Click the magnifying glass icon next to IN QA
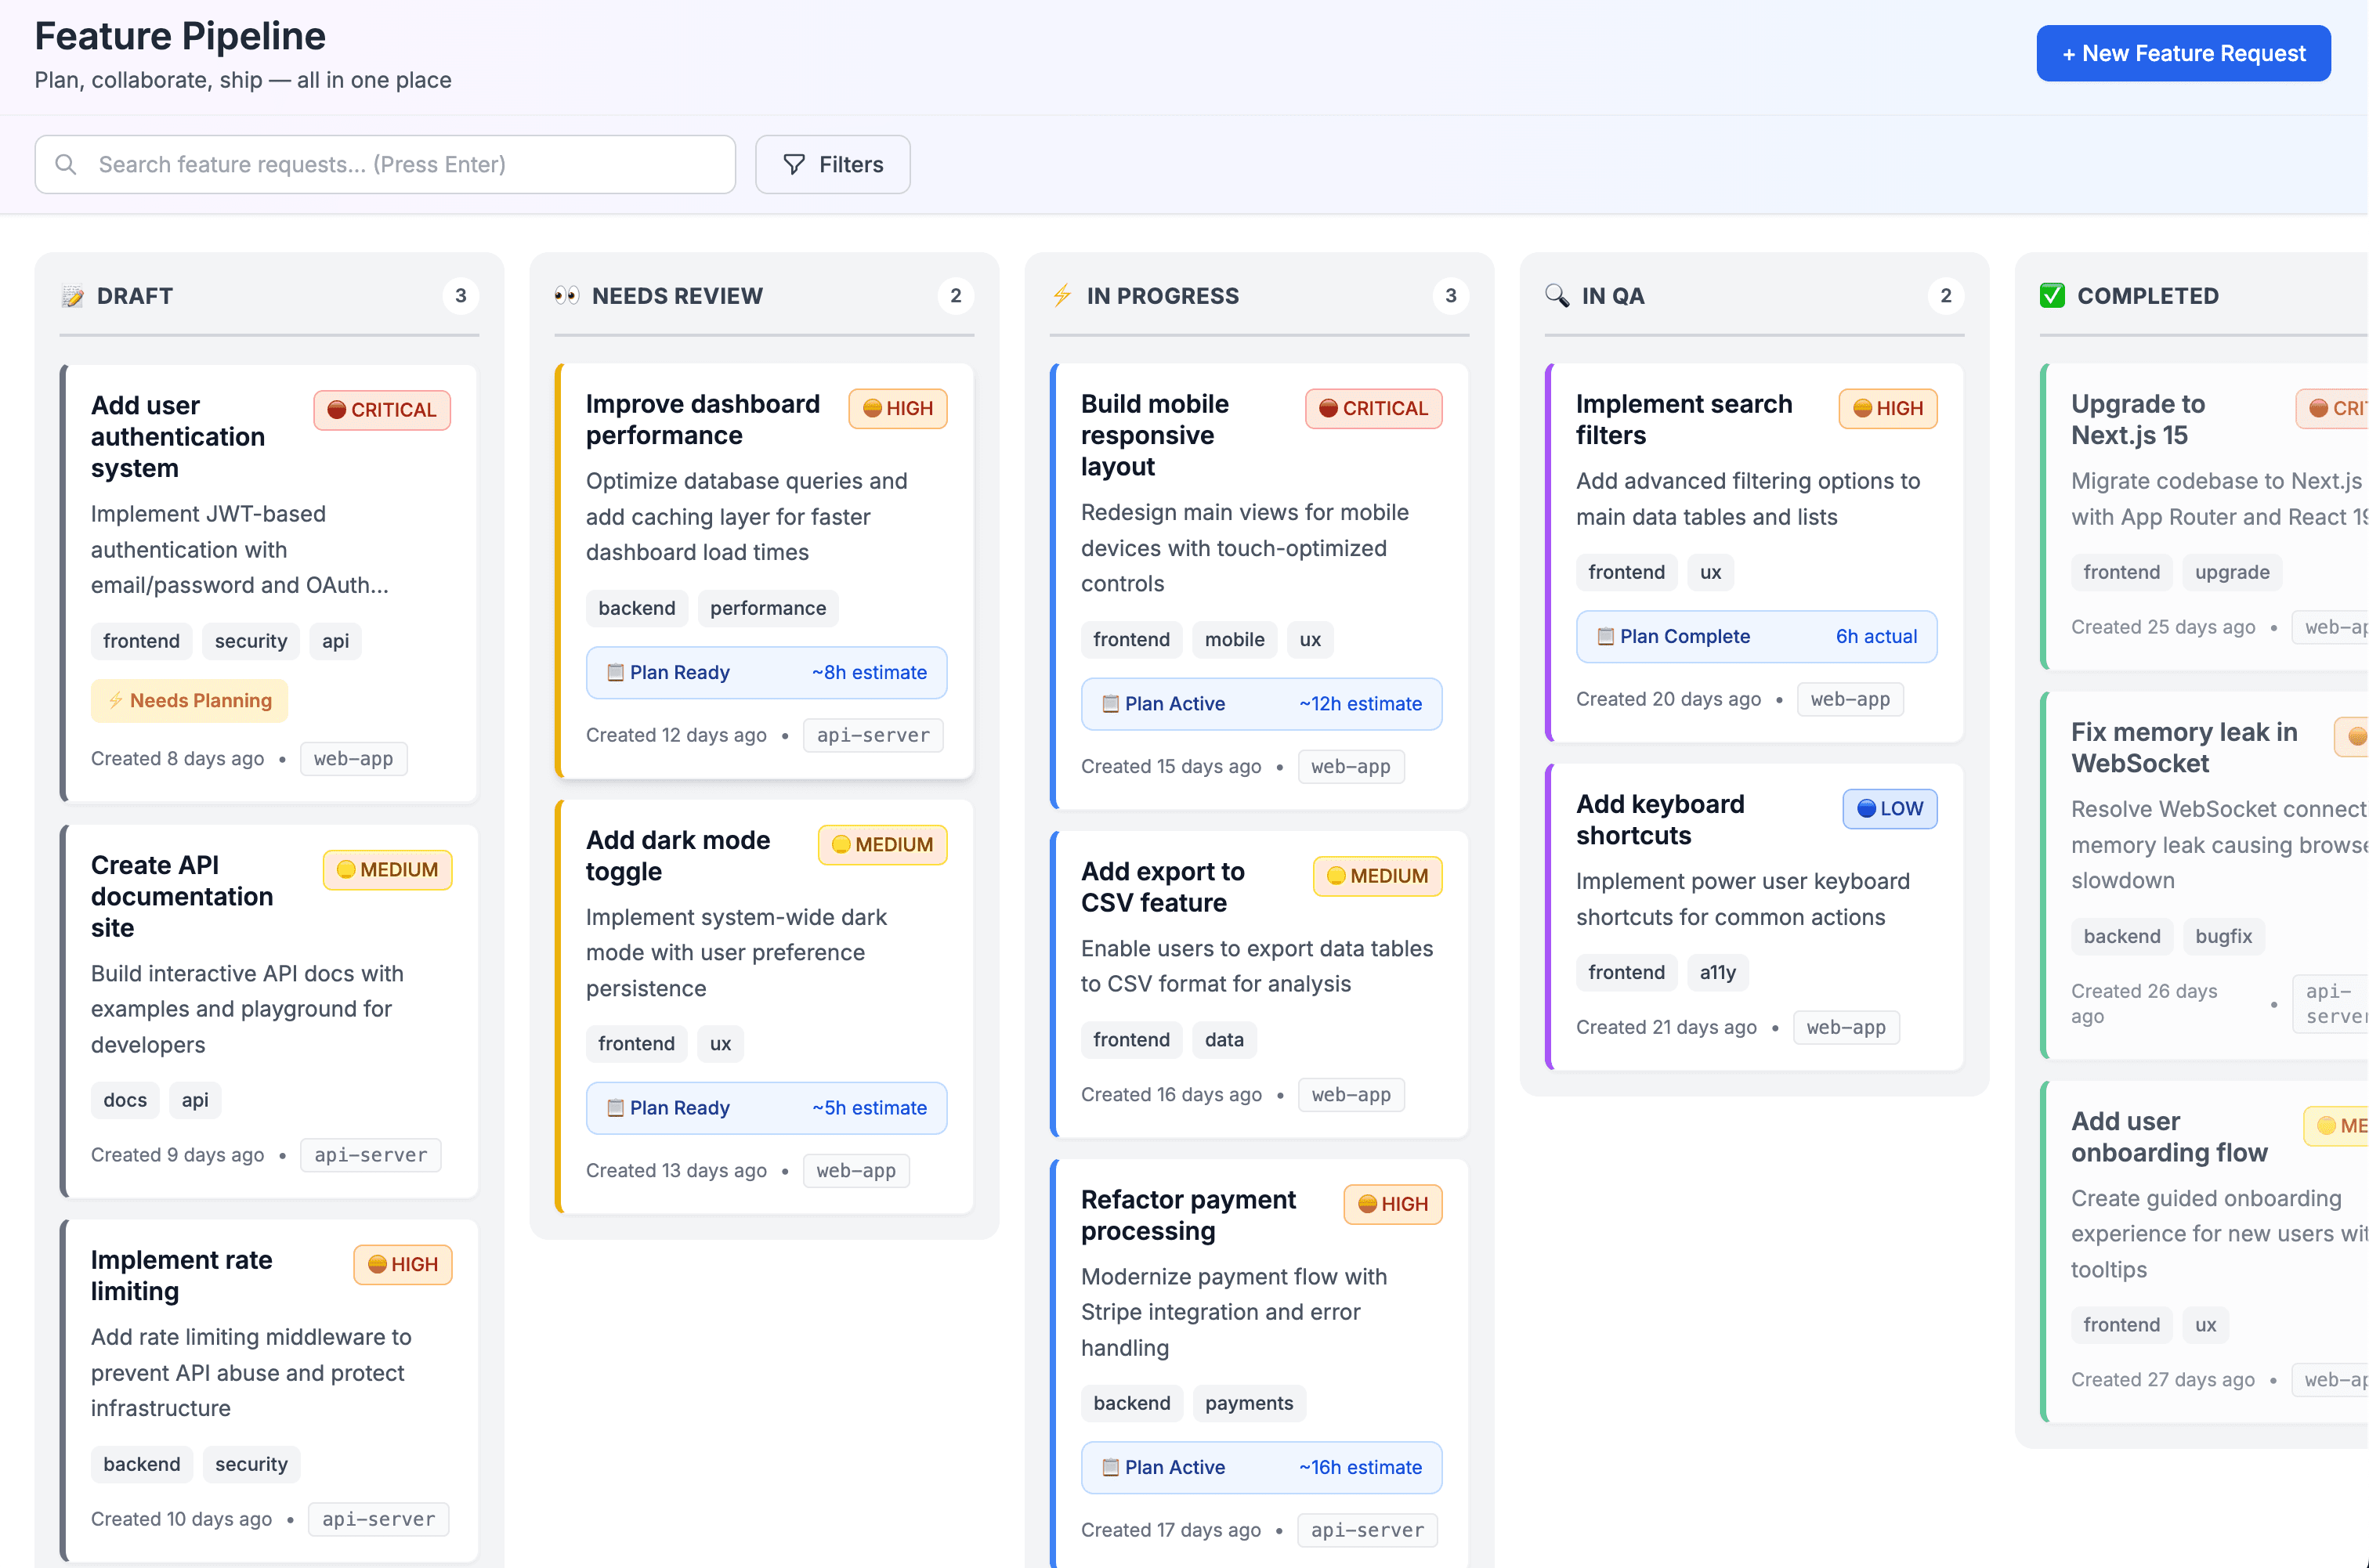This screenshot has height=1568, width=2369. click(x=1555, y=295)
